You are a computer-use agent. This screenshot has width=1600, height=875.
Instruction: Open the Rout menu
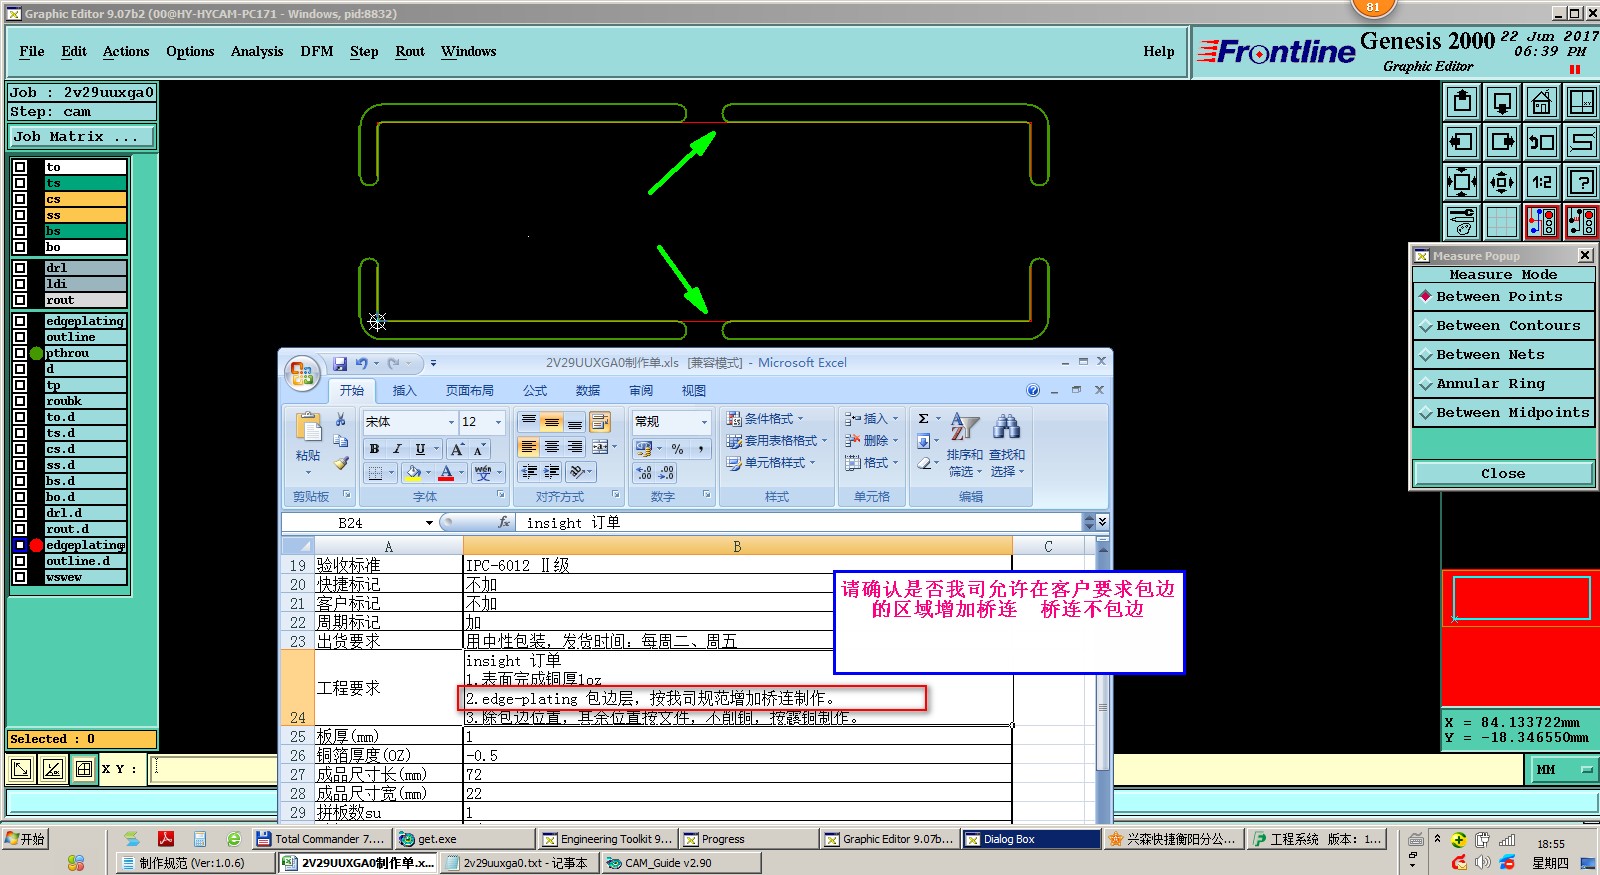(x=410, y=52)
